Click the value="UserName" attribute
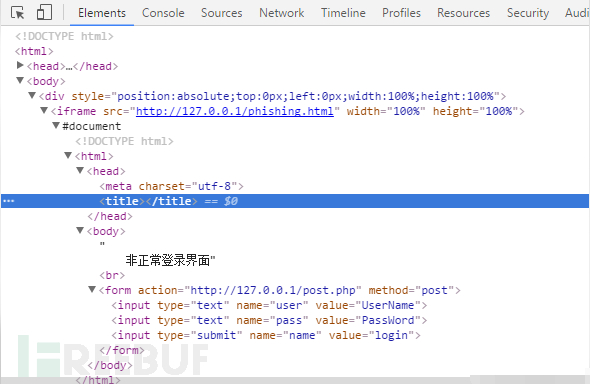Viewport: 590px width, 384px height. pos(368,305)
